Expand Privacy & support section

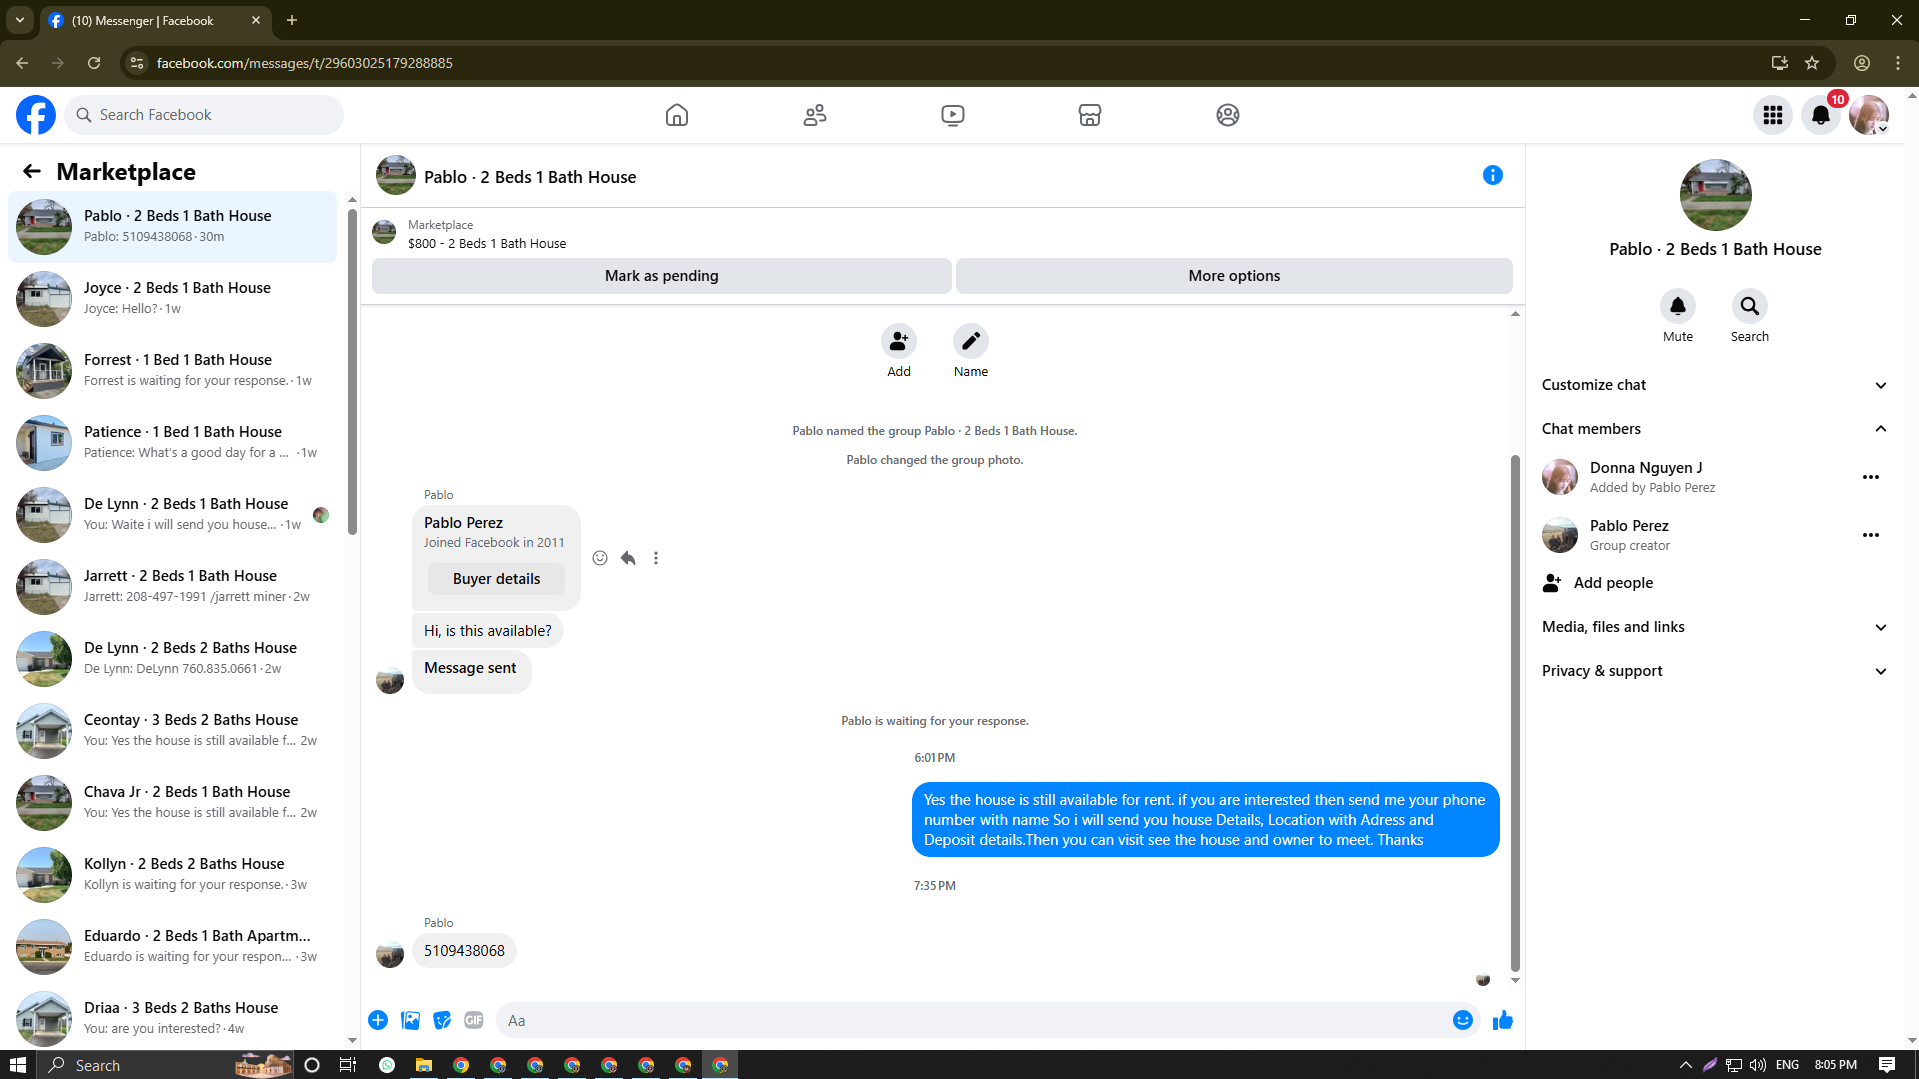coord(1715,671)
